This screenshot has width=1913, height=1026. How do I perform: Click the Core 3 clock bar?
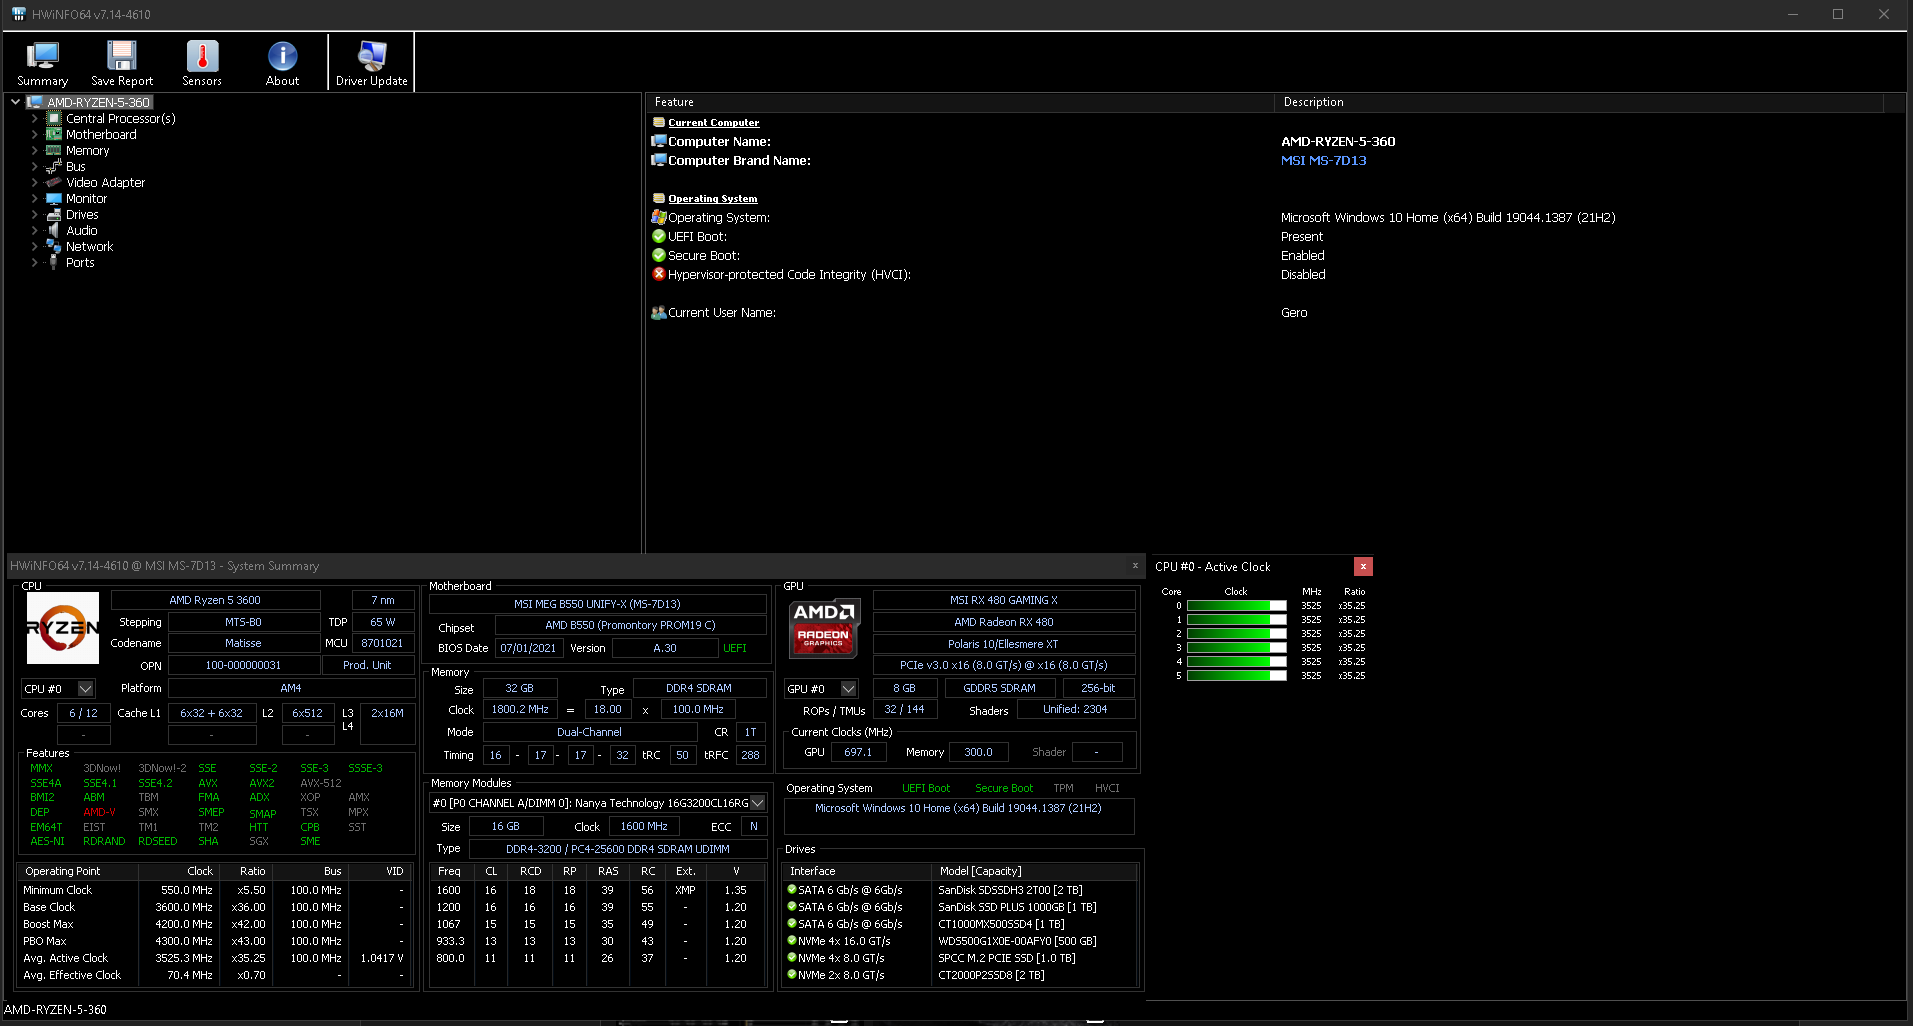[1236, 648]
